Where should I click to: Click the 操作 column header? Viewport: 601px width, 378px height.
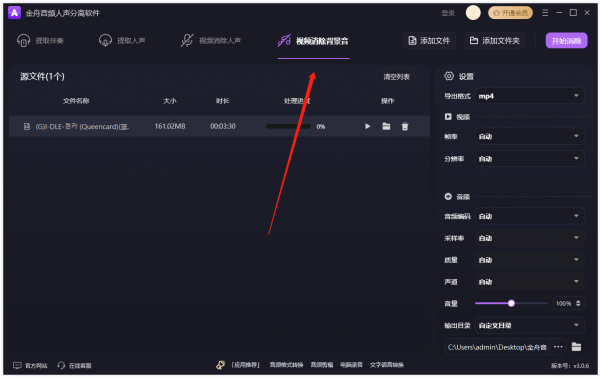(x=387, y=101)
